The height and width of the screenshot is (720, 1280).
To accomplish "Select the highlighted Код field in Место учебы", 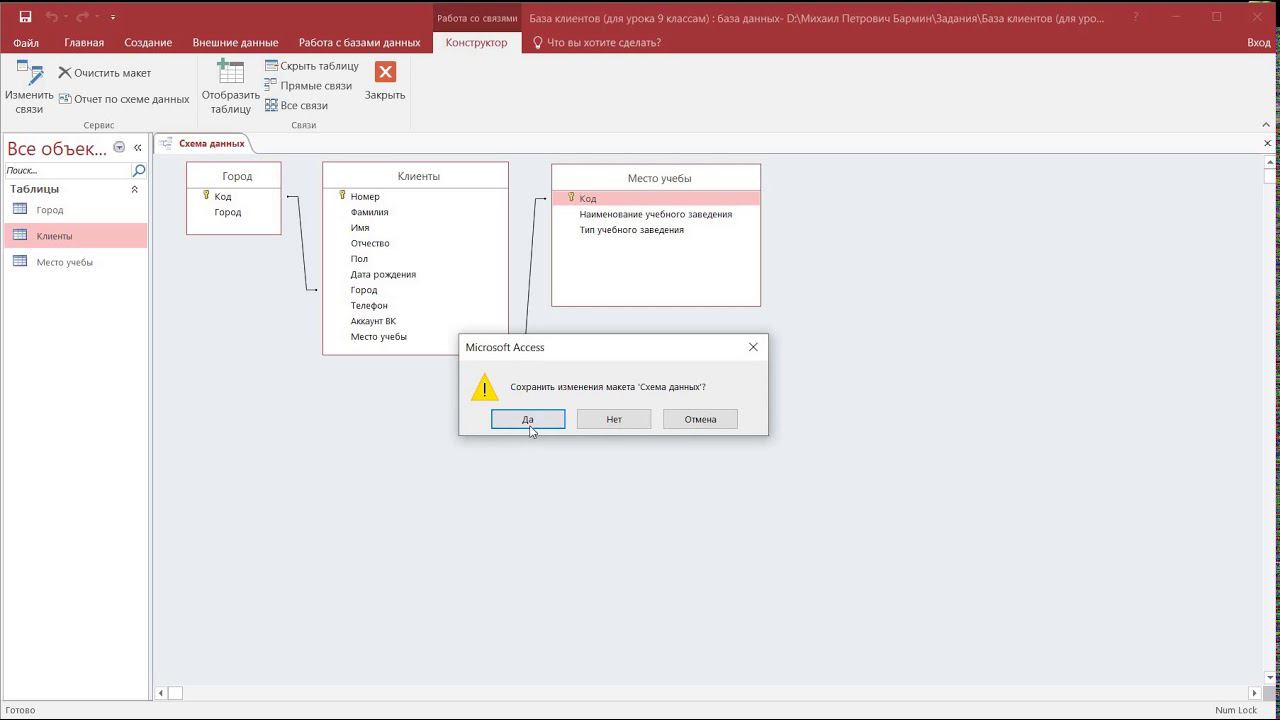I will (x=656, y=199).
